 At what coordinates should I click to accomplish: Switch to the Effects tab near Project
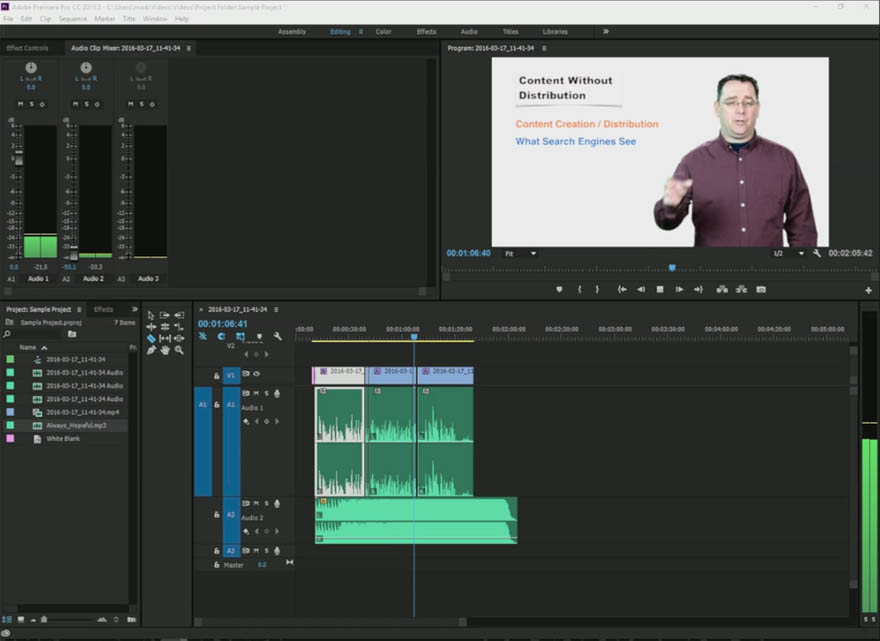pyautogui.click(x=103, y=309)
